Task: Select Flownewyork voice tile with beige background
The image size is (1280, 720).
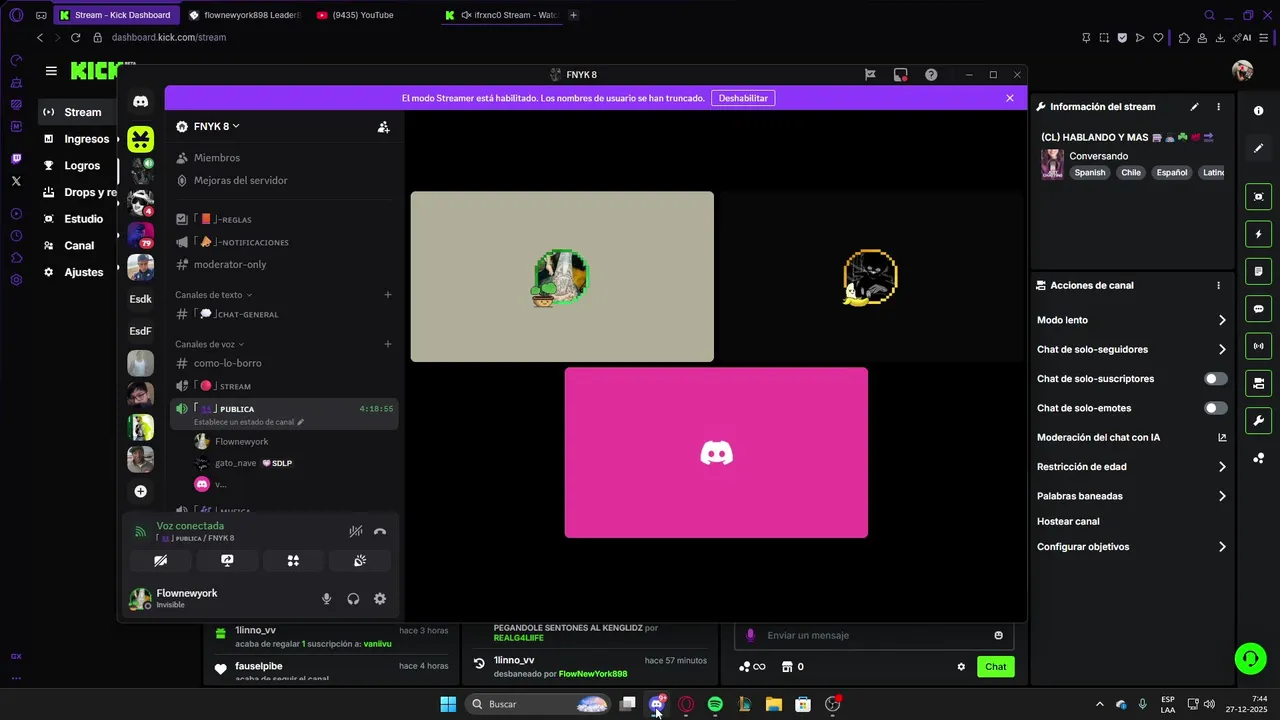Action: point(562,277)
